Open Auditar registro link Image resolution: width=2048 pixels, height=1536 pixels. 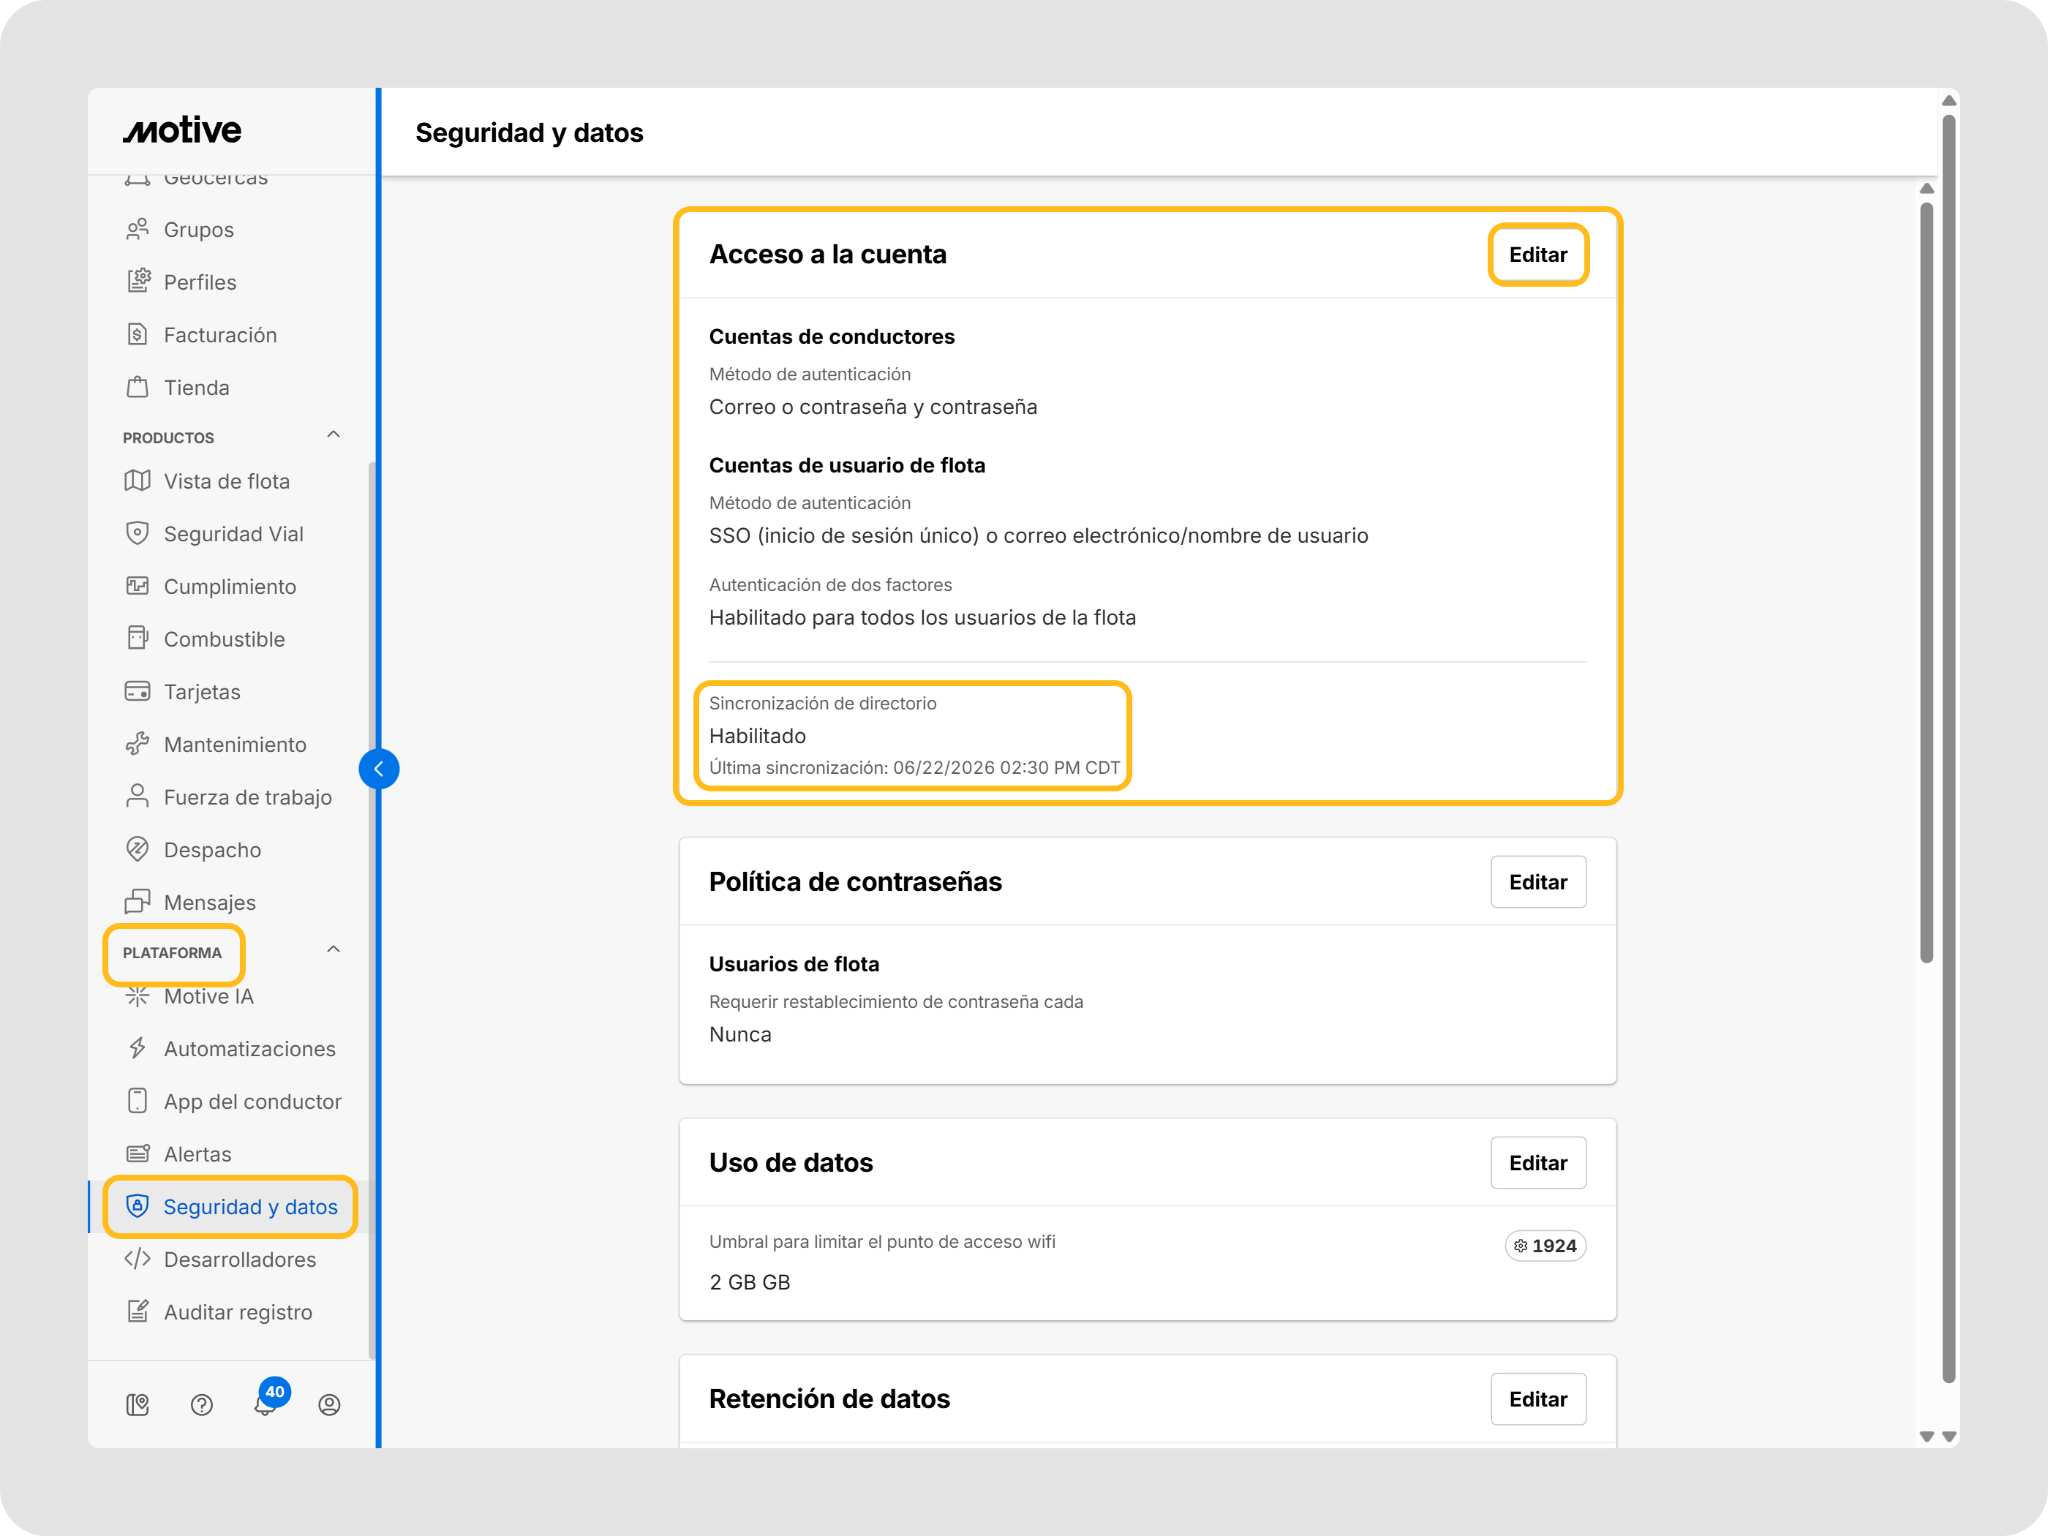pyautogui.click(x=238, y=1312)
